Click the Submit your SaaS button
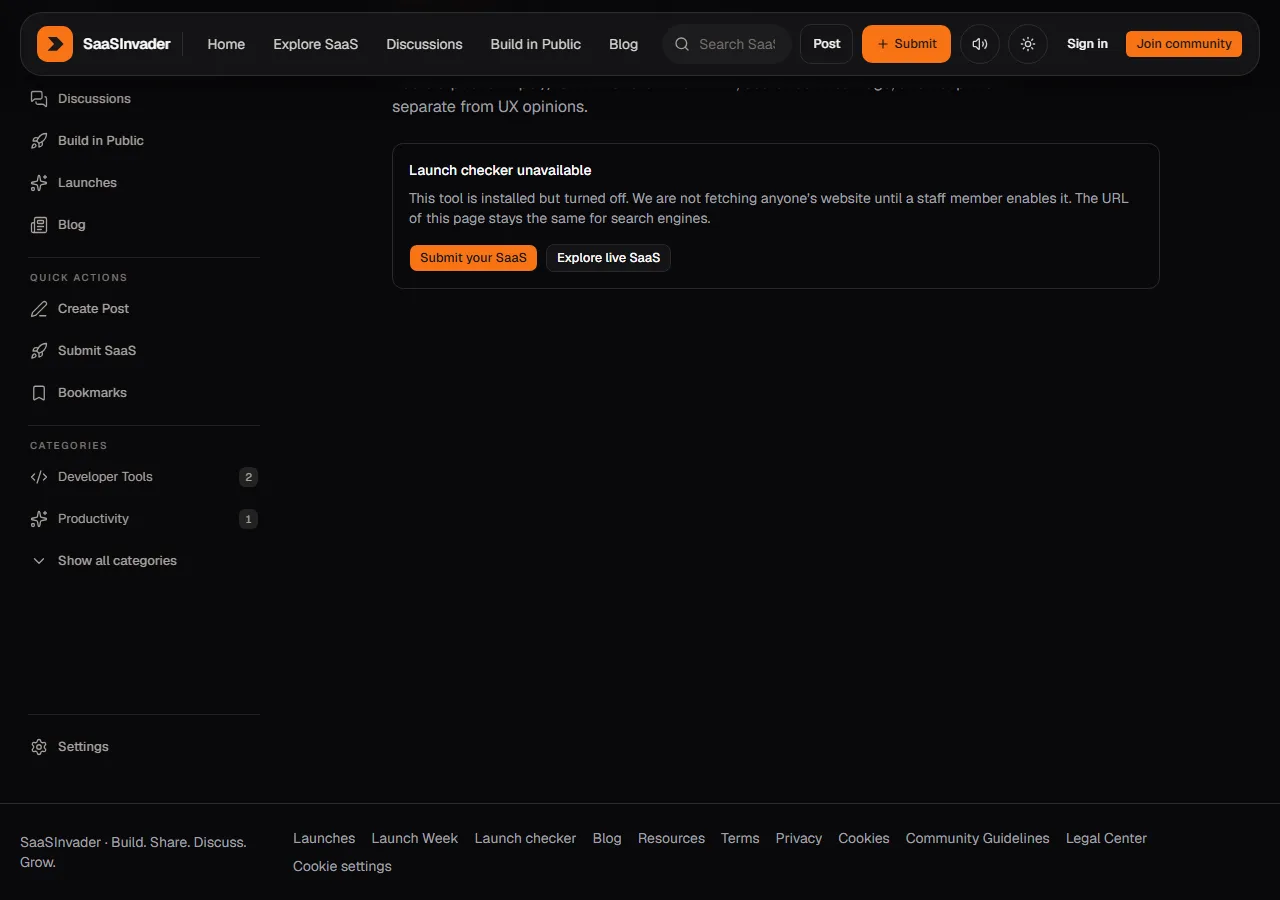The width and height of the screenshot is (1280, 900). click(x=473, y=258)
